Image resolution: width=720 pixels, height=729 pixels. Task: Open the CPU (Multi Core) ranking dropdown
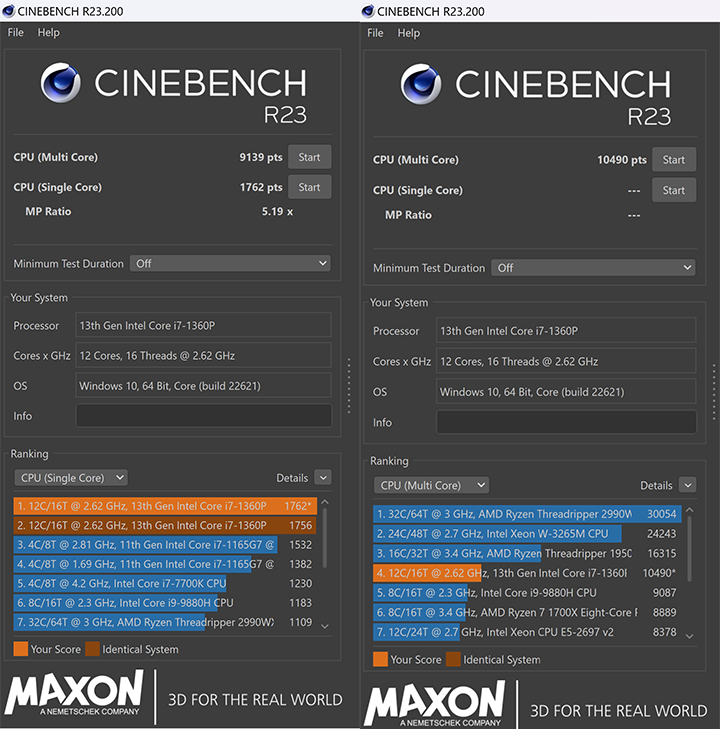click(431, 485)
